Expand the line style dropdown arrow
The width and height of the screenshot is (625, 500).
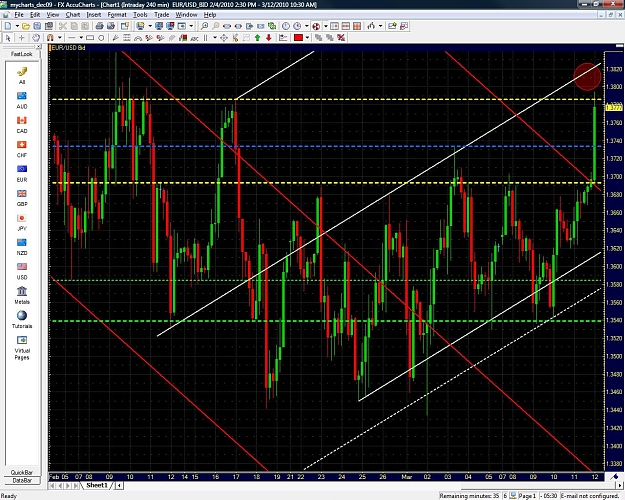81,37
